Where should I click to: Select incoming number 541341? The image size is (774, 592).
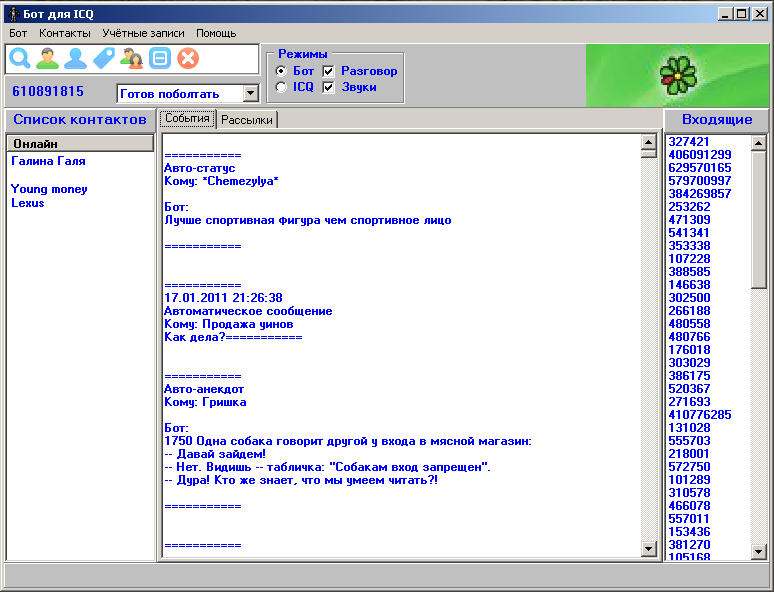[689, 233]
